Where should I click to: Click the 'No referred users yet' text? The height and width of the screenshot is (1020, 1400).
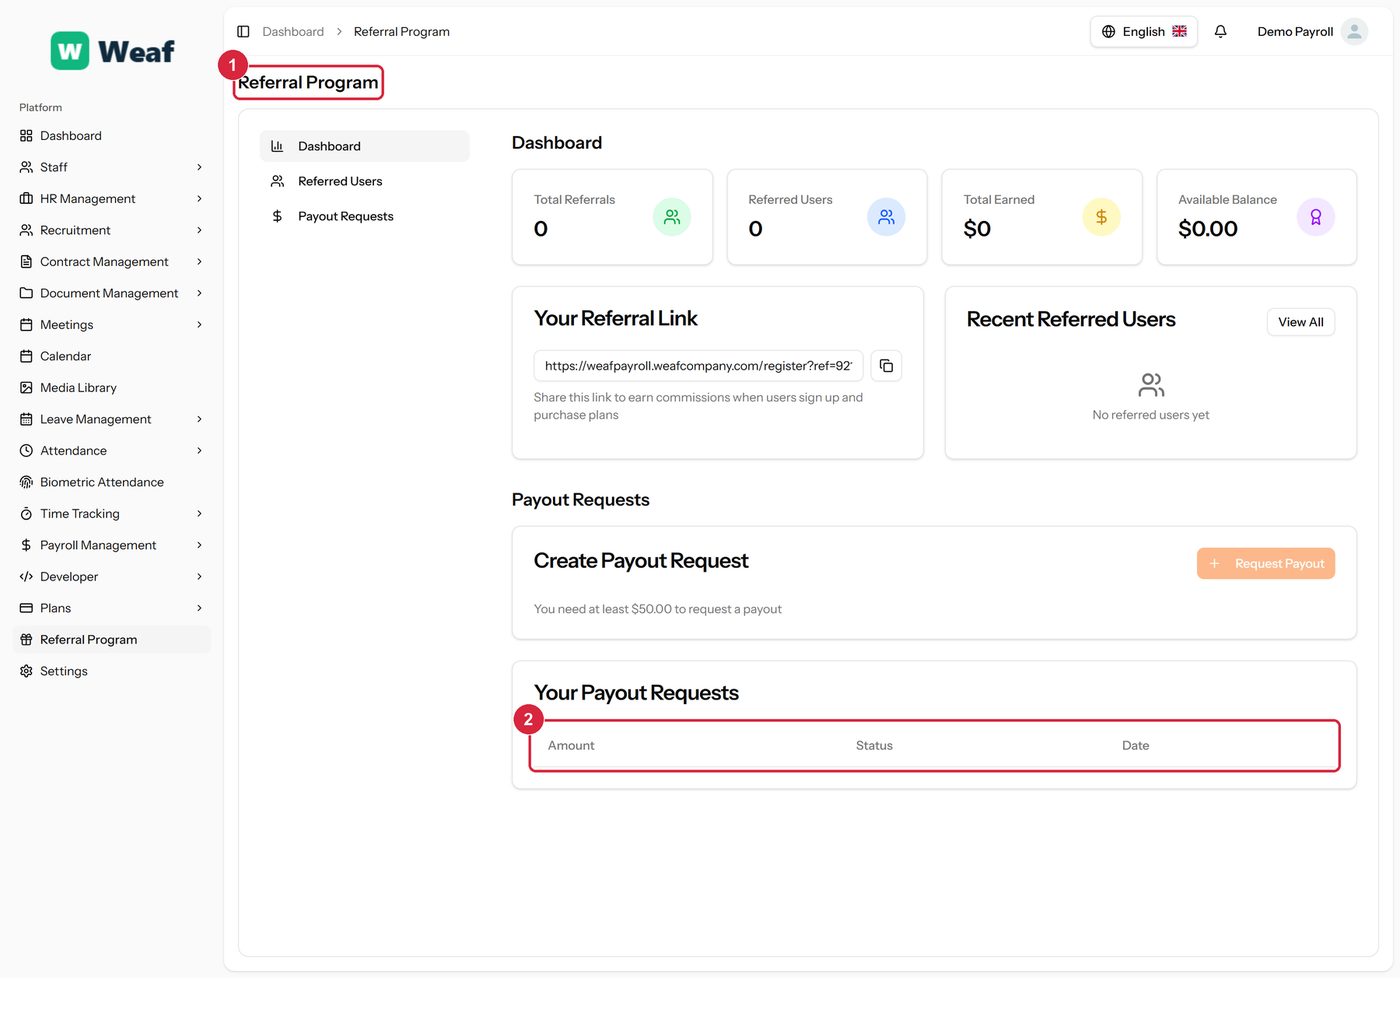(x=1150, y=415)
